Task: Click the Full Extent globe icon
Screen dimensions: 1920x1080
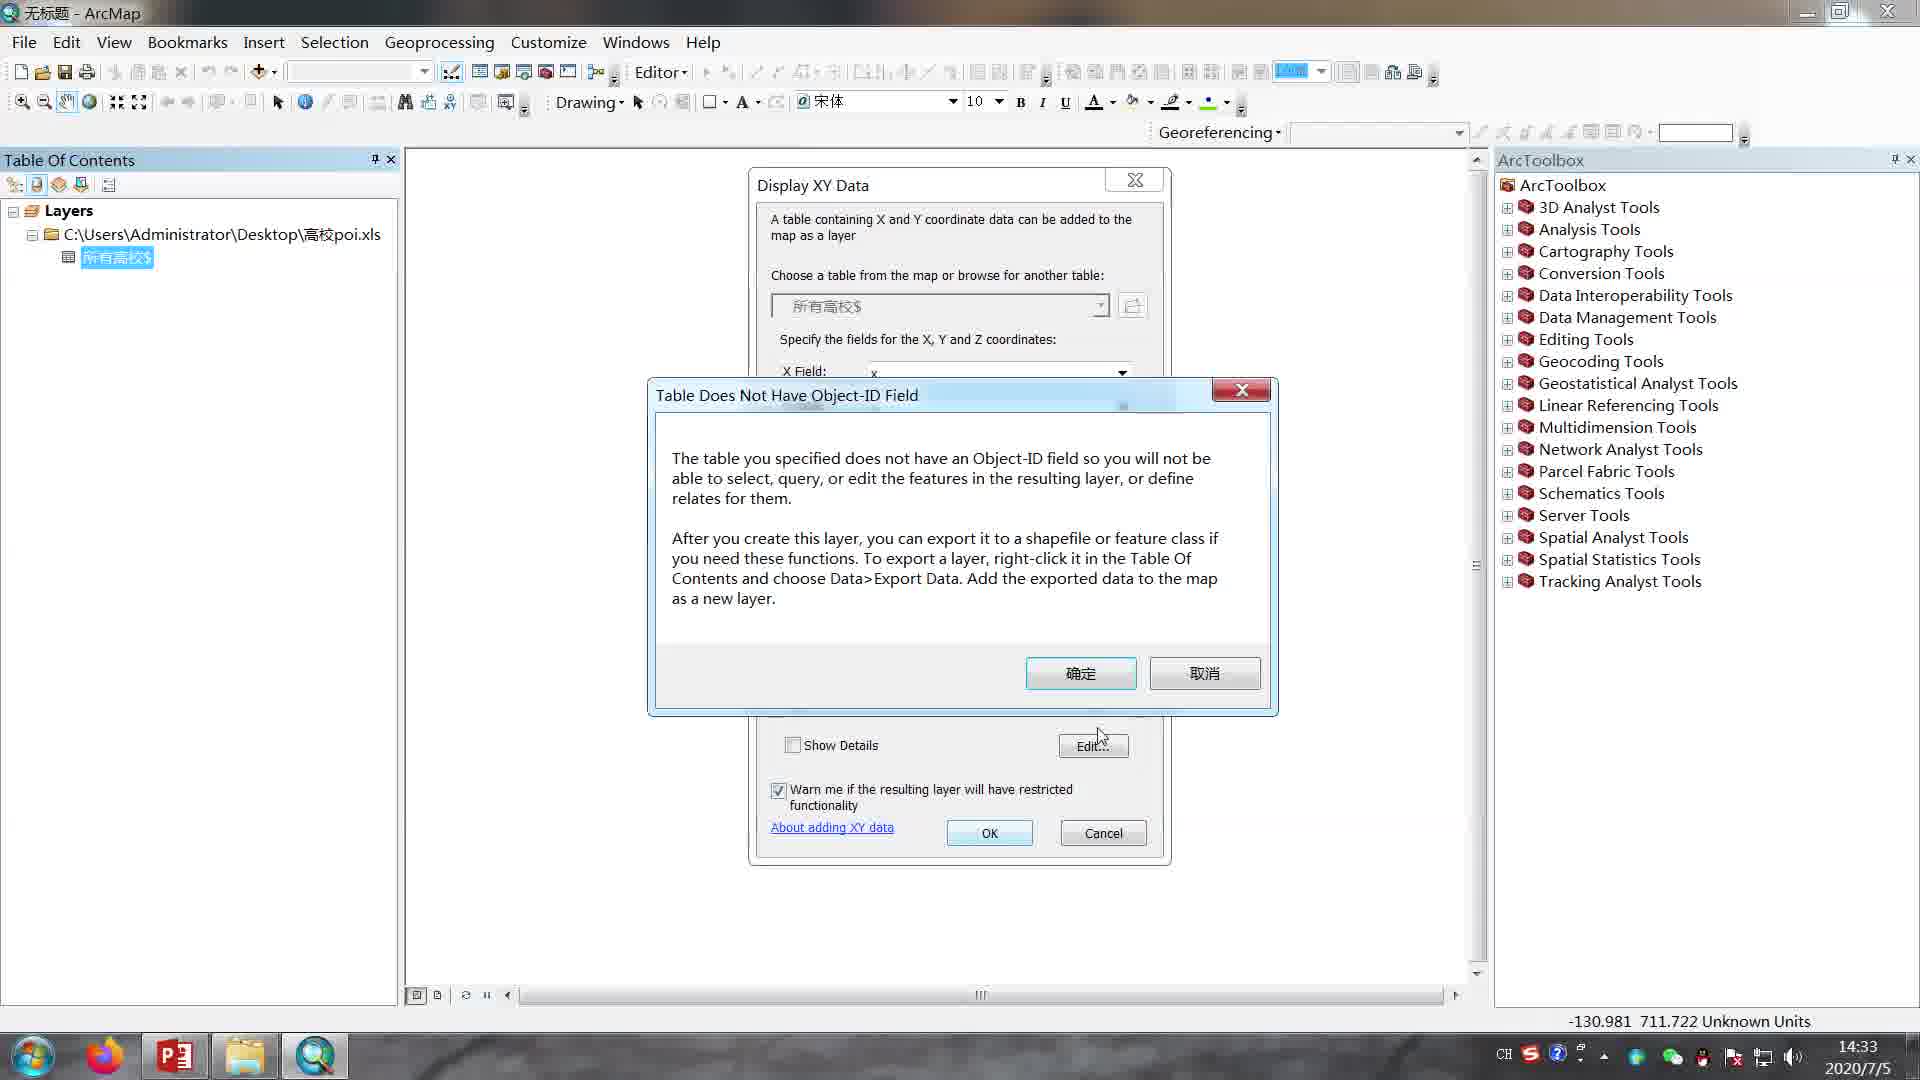Action: [x=89, y=102]
